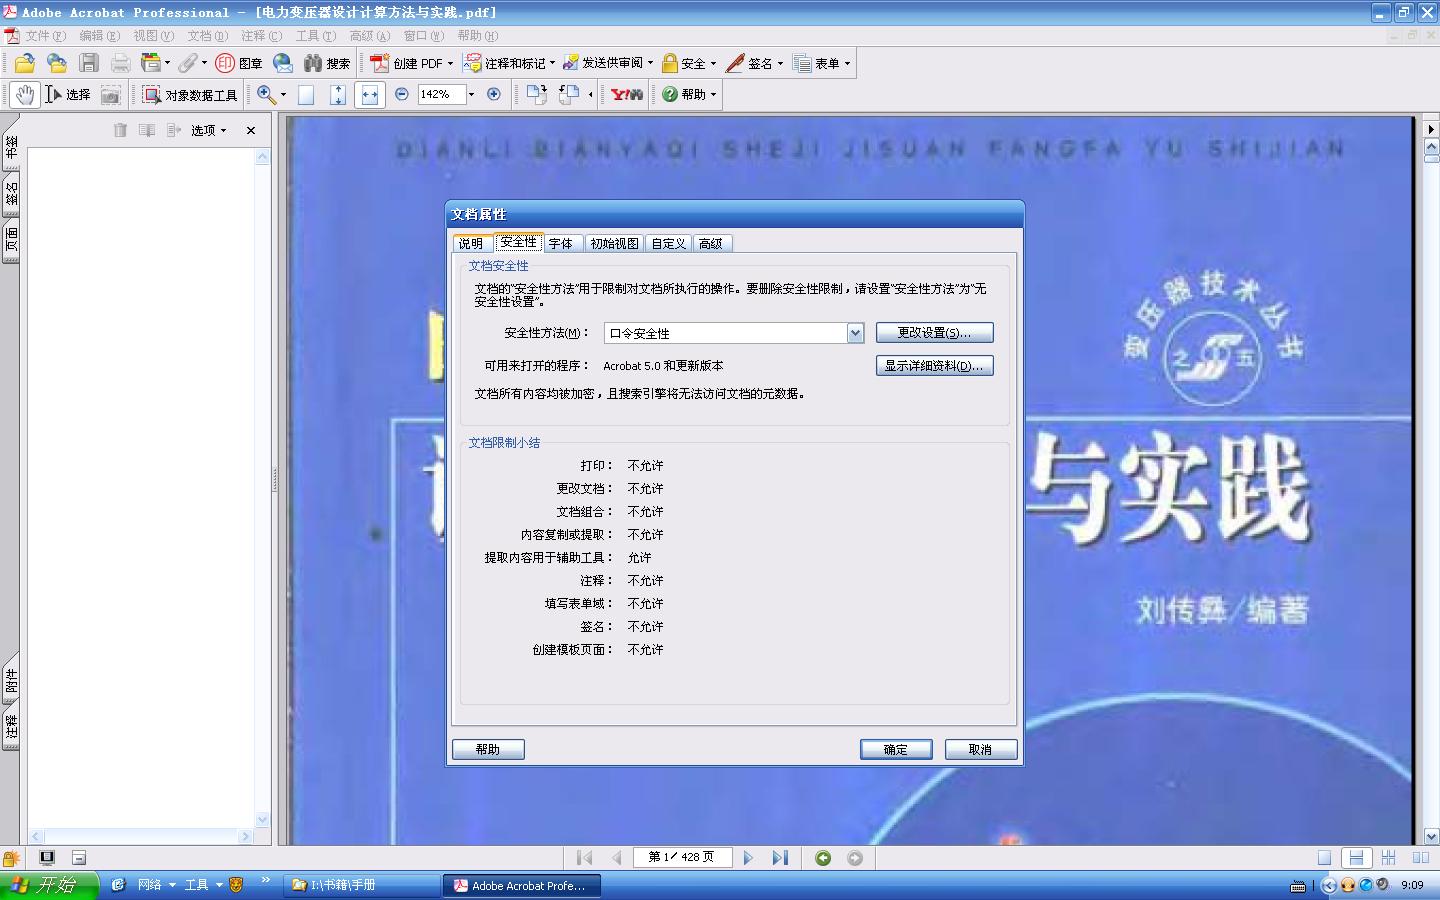Click the Yahoo search toolbar icon
Viewport: 1440px width, 900px height.
point(627,95)
